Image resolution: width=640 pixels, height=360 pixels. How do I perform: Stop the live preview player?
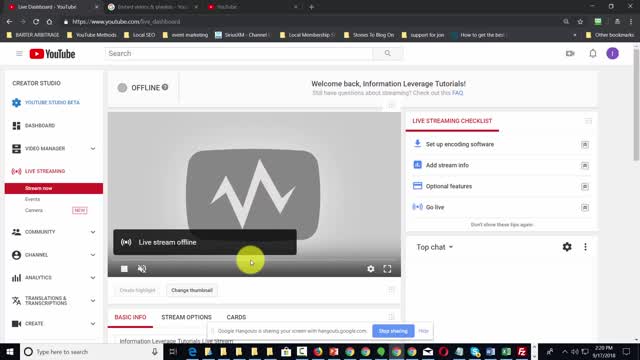click(124, 269)
